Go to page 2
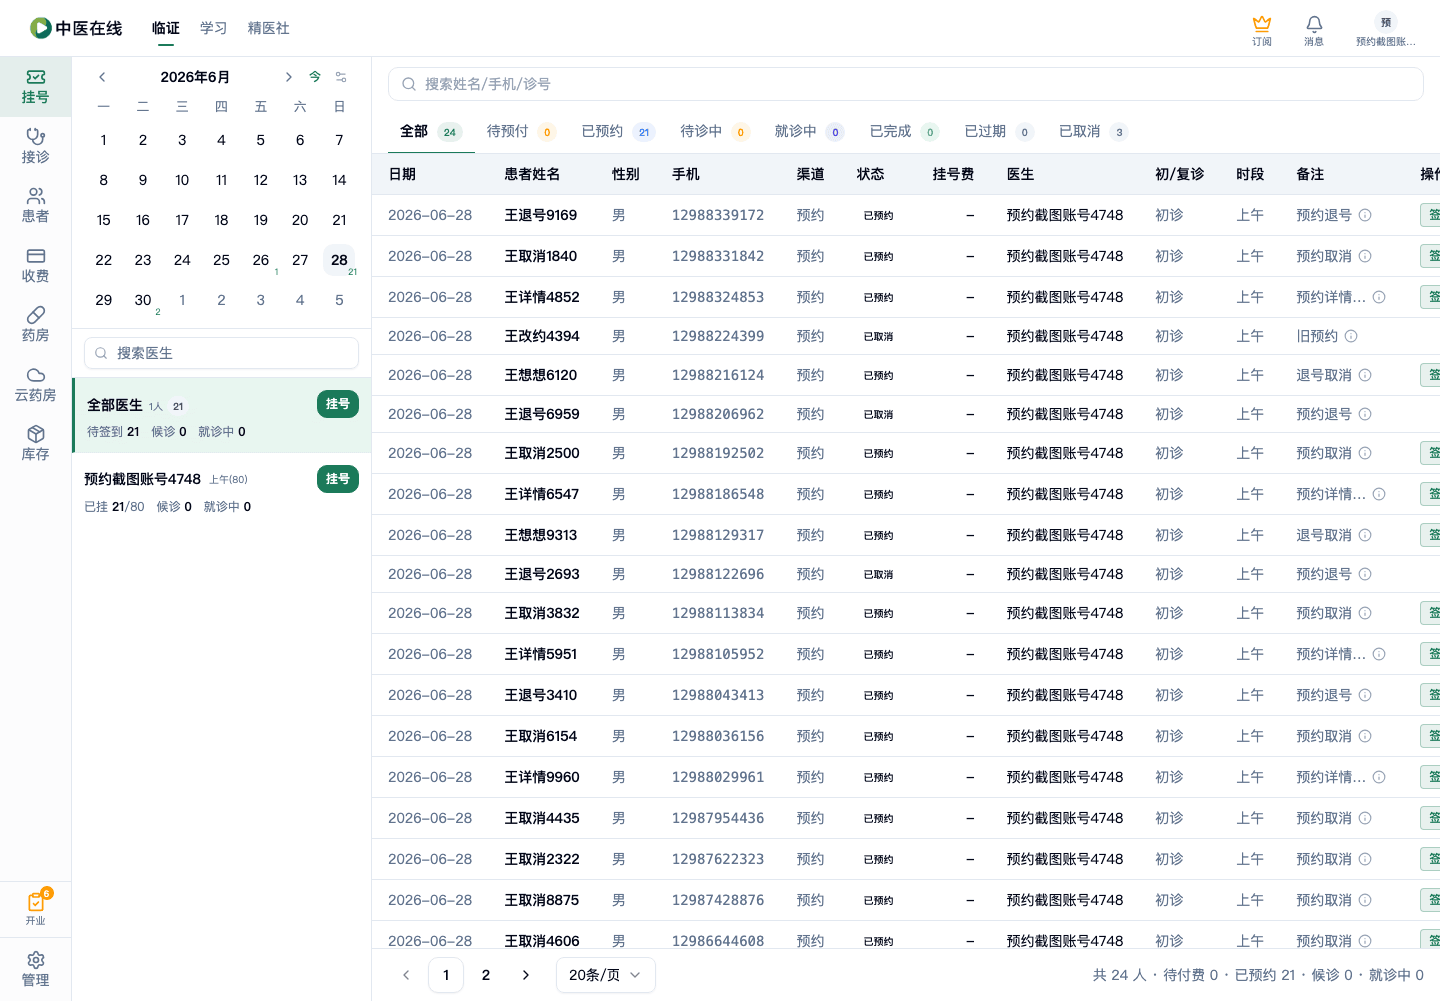Screen dimensions: 1440x1001 point(486,975)
